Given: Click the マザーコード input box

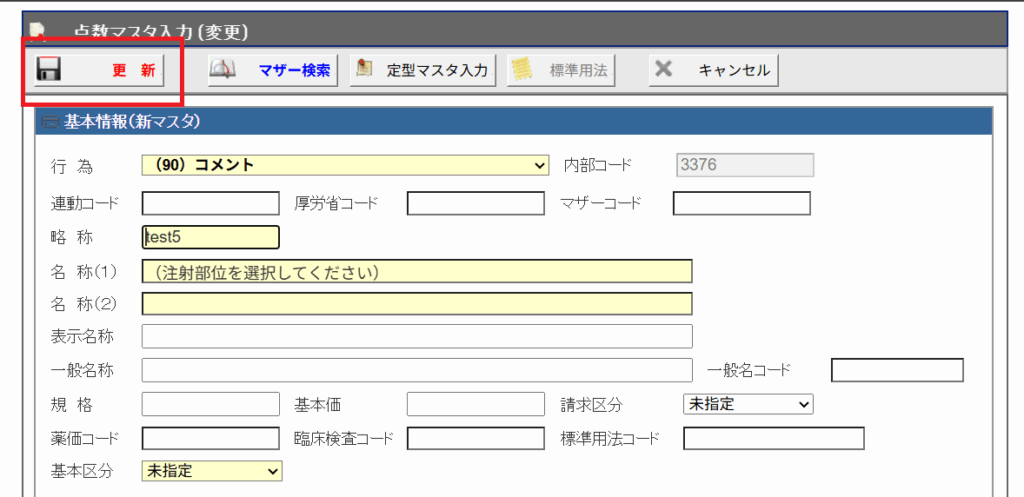Looking at the screenshot, I should pyautogui.click(x=741, y=204).
